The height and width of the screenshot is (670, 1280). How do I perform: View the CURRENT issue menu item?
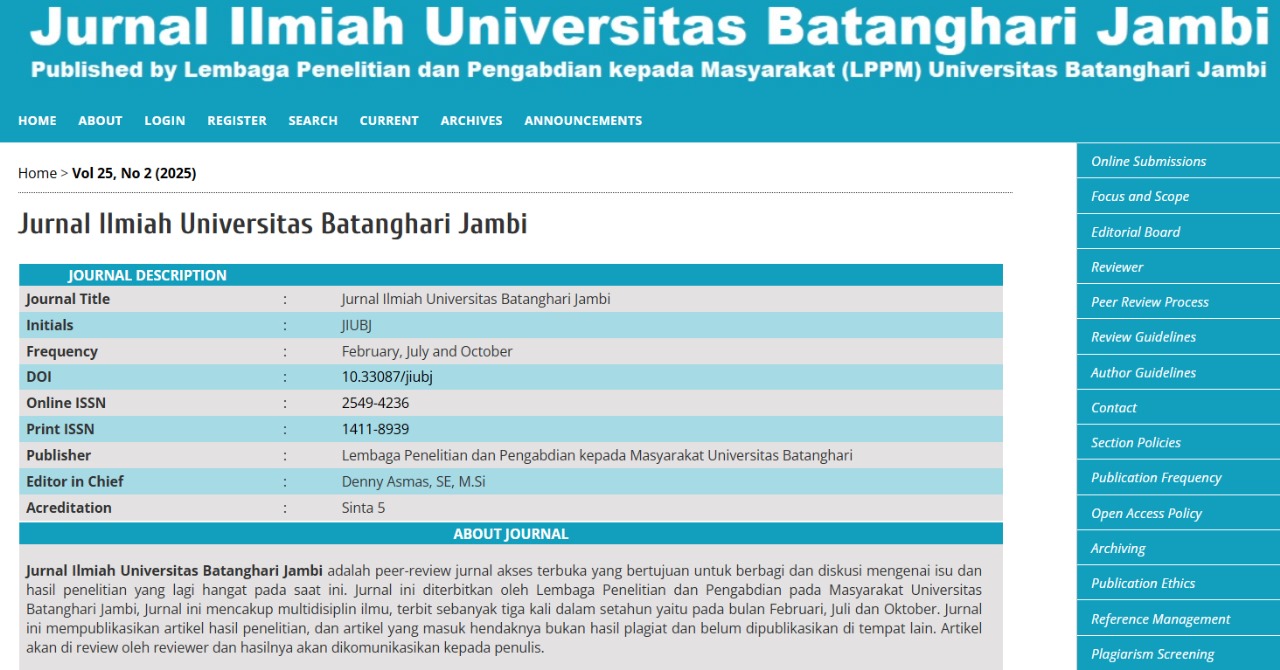(x=389, y=121)
